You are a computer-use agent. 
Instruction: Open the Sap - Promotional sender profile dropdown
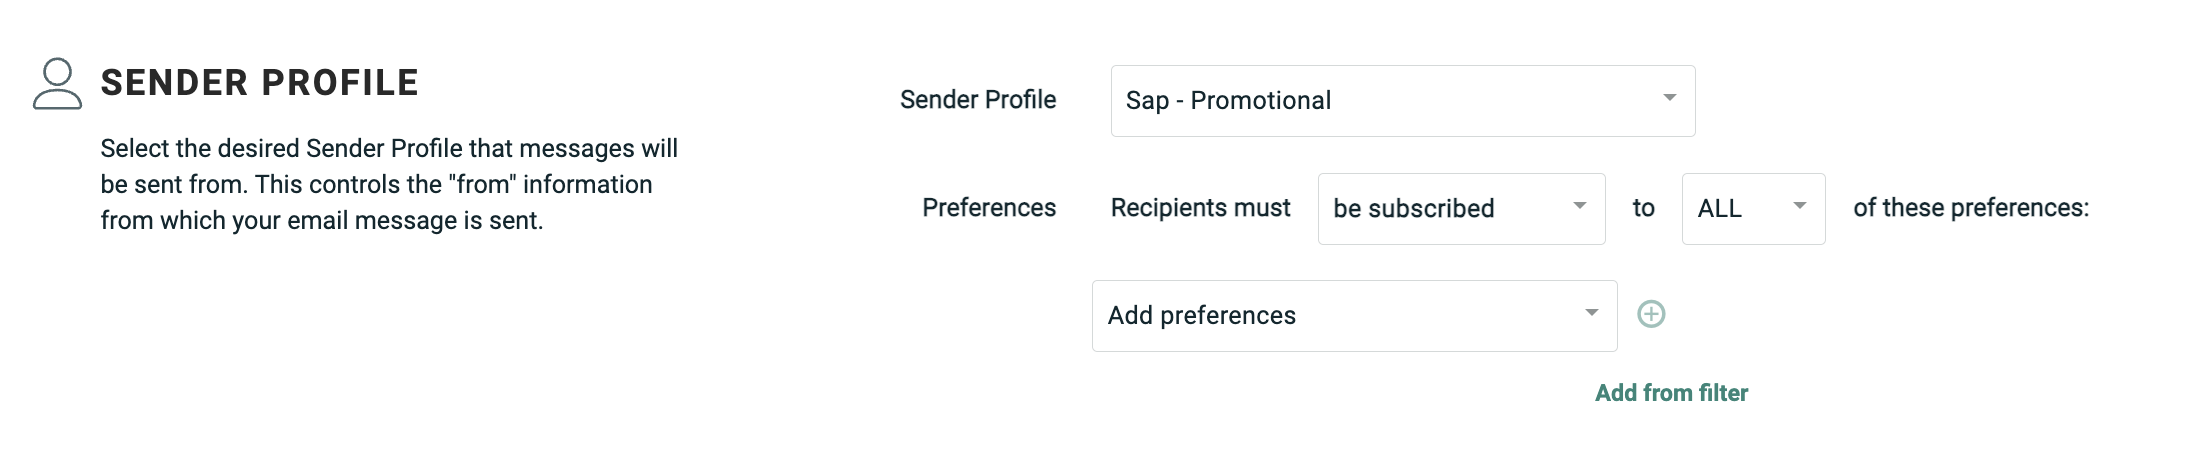(x=1402, y=101)
